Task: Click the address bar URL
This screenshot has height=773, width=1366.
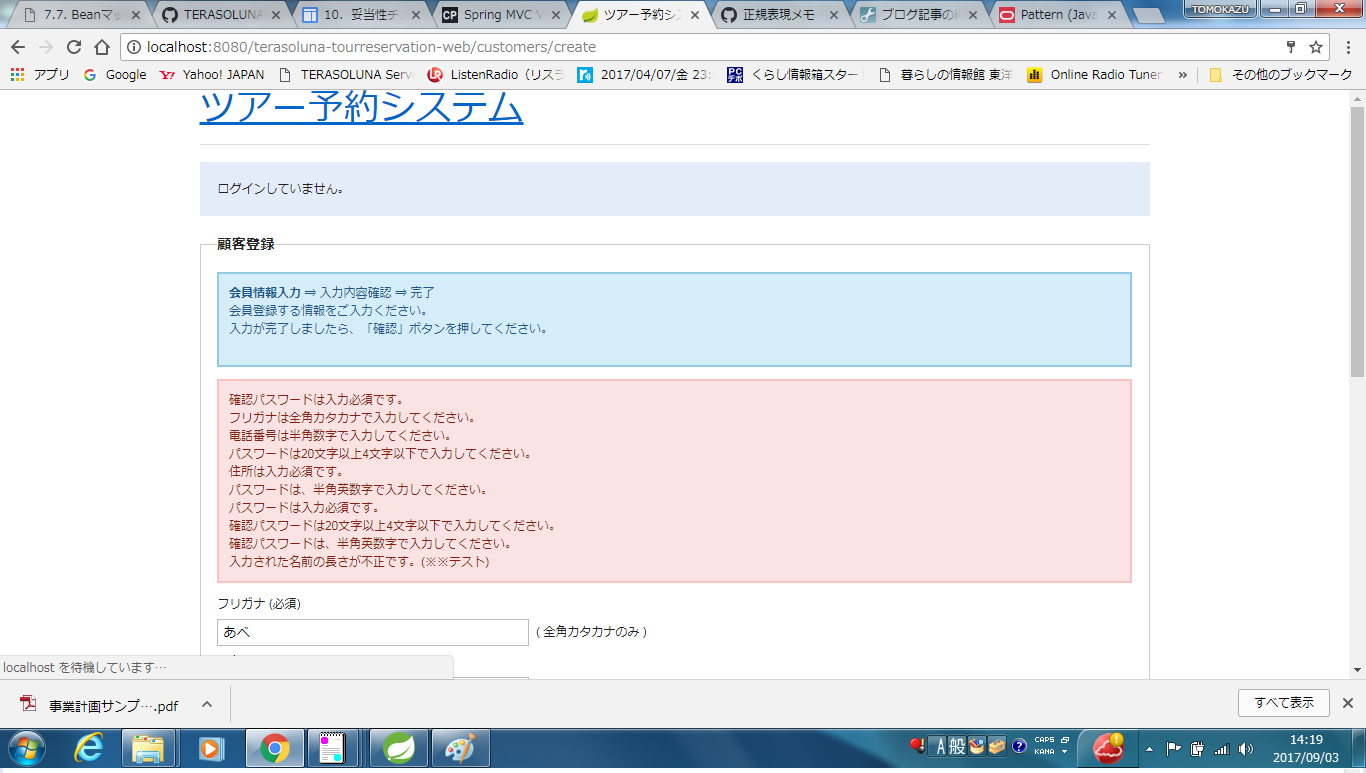Action: (x=371, y=47)
